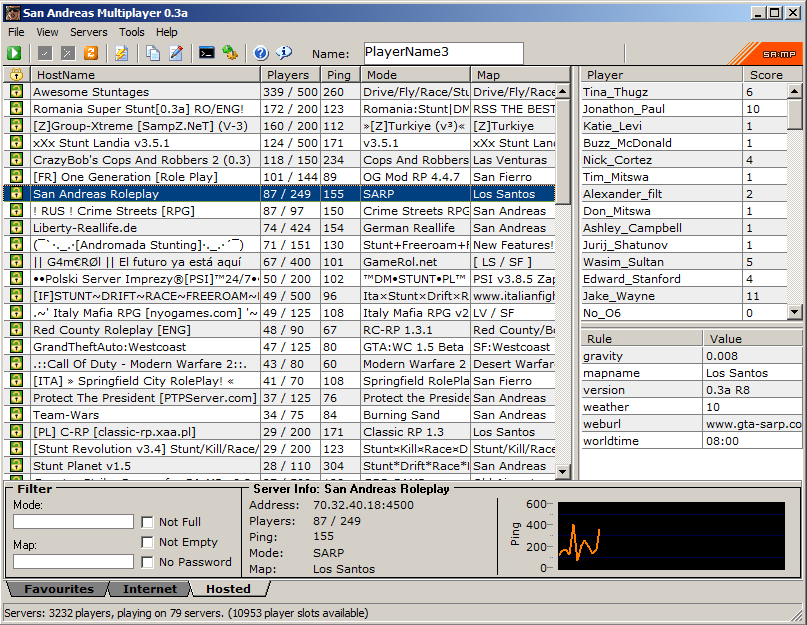Enable the Not Full filter checkbox
The width and height of the screenshot is (807, 625).
point(147,522)
